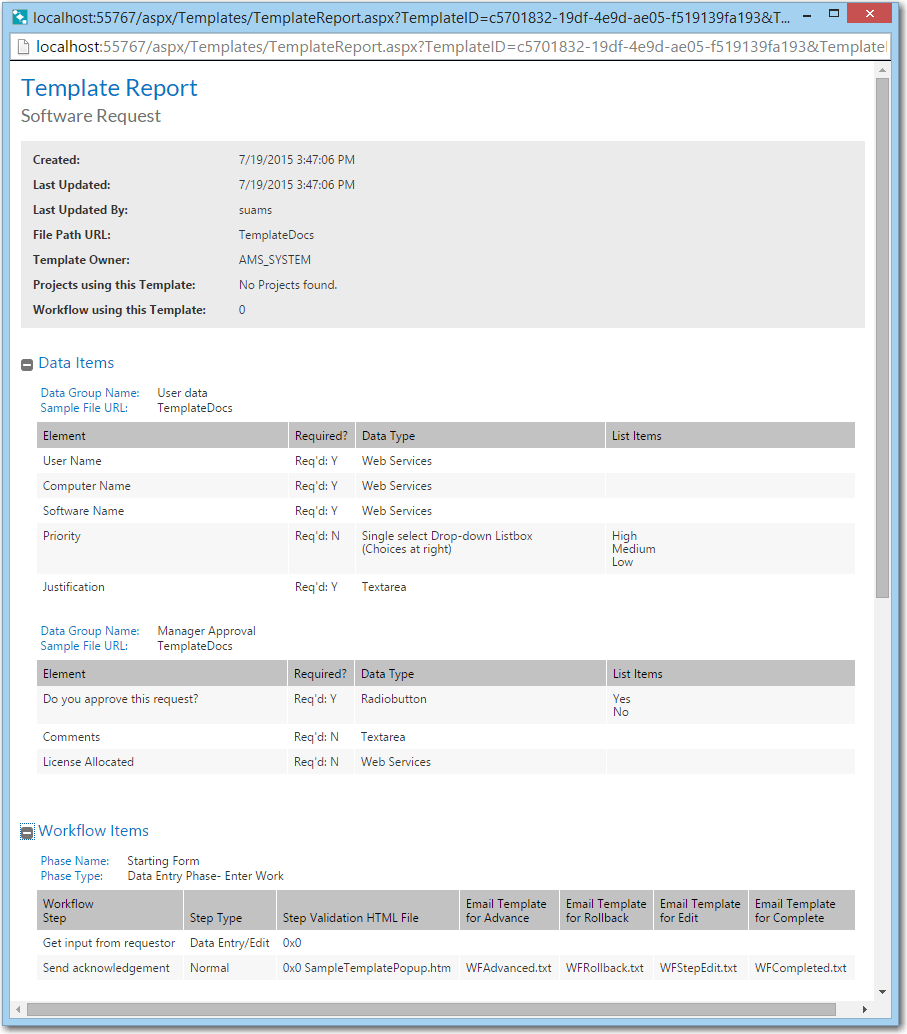This screenshot has width=907, height=1034.
Task: Click the 'High' list item
Action: coord(624,536)
